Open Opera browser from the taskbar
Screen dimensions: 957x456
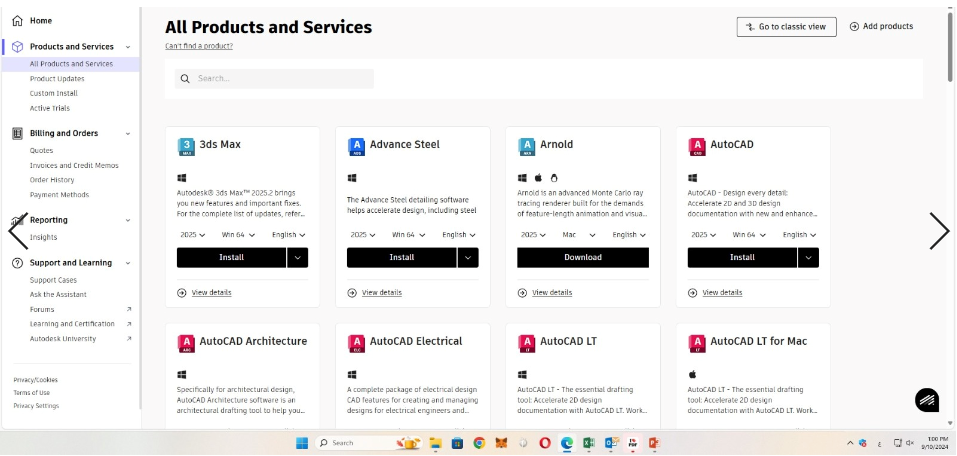(x=544, y=443)
